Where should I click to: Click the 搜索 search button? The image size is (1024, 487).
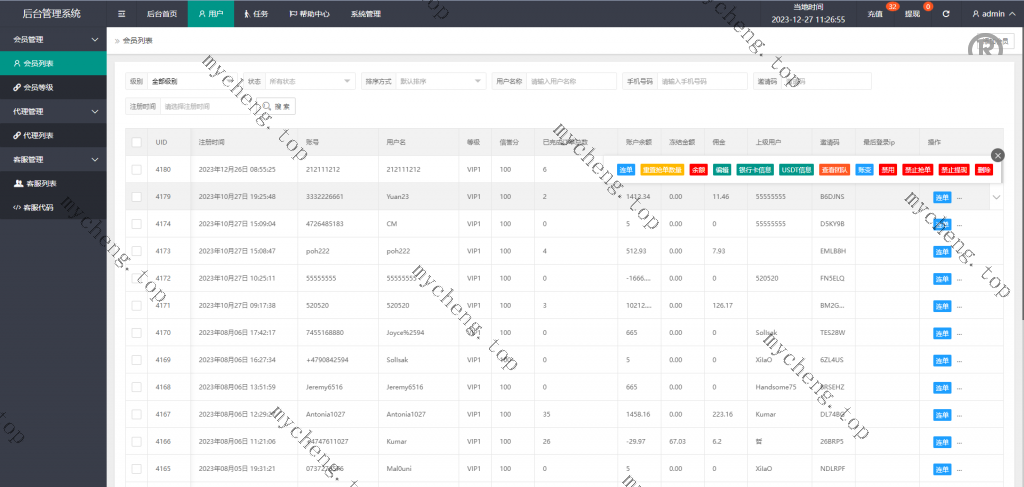(276, 106)
